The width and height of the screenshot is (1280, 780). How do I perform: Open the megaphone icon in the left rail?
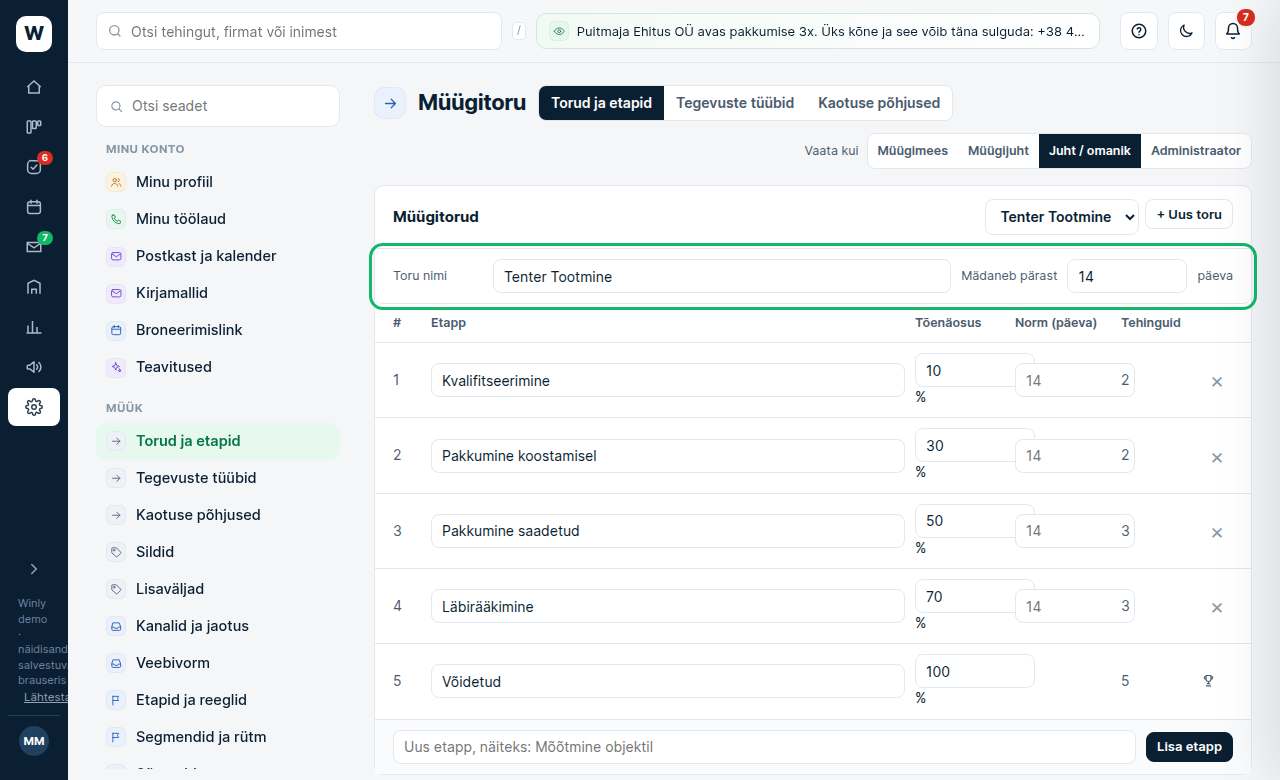(34, 367)
